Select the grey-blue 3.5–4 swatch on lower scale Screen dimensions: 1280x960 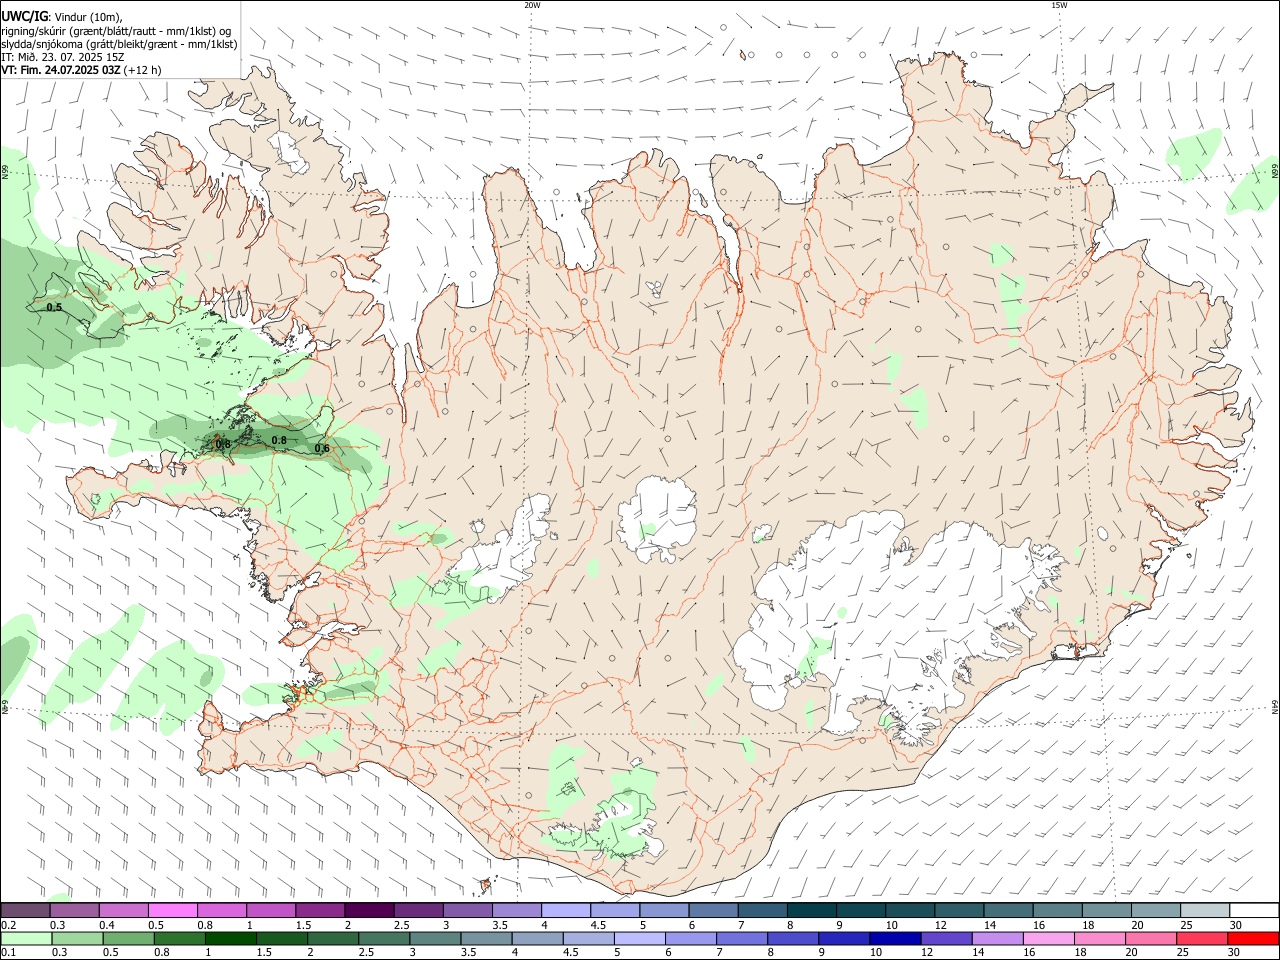pyautogui.click(x=485, y=938)
